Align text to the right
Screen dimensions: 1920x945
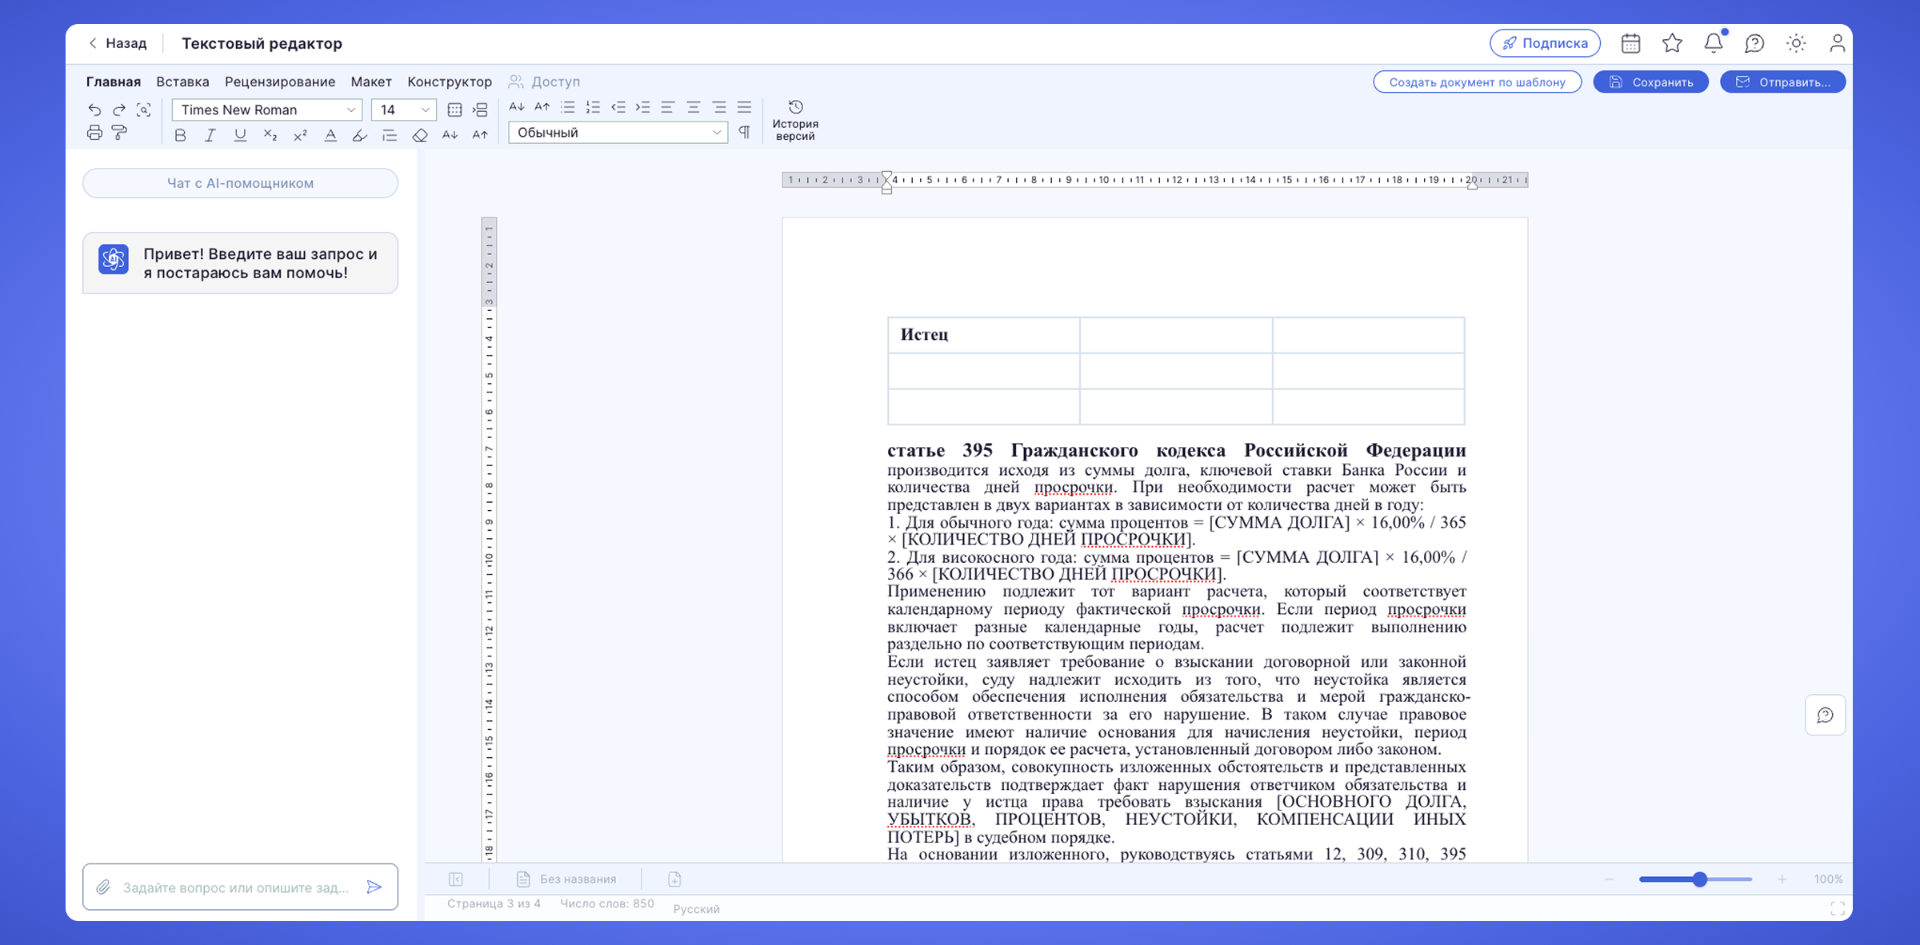pos(719,107)
